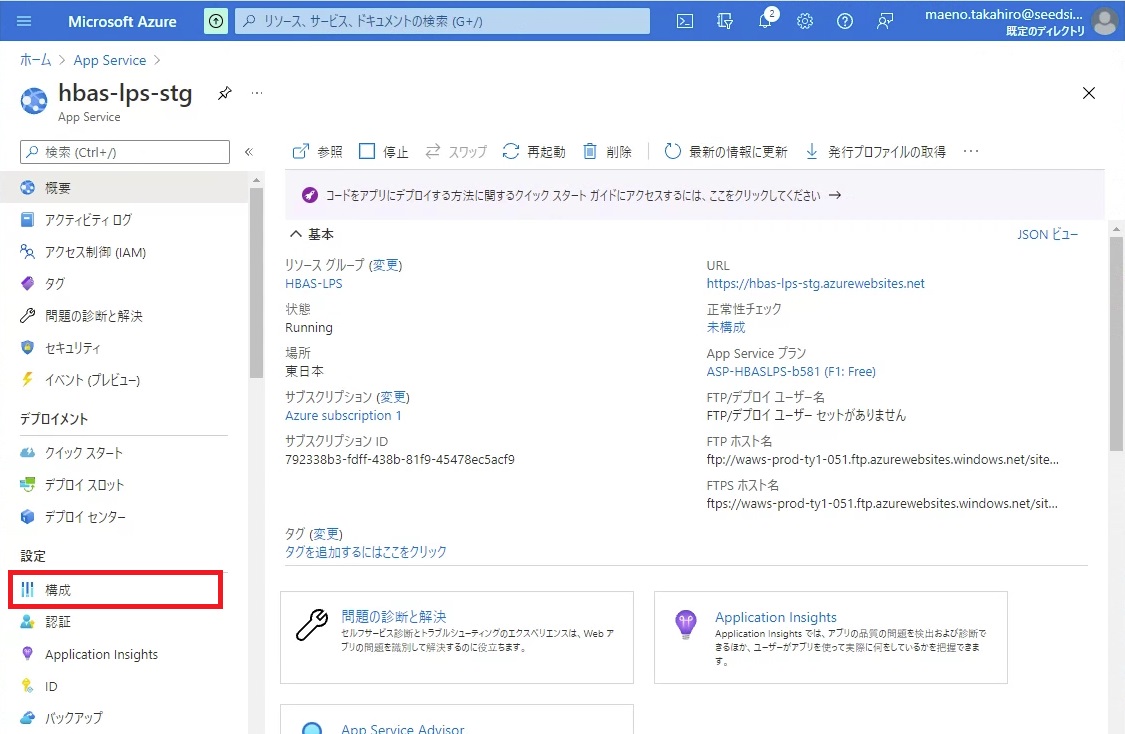Open the toolbar overflow ellipsis menu
This screenshot has height=734, width=1125.
(x=970, y=152)
